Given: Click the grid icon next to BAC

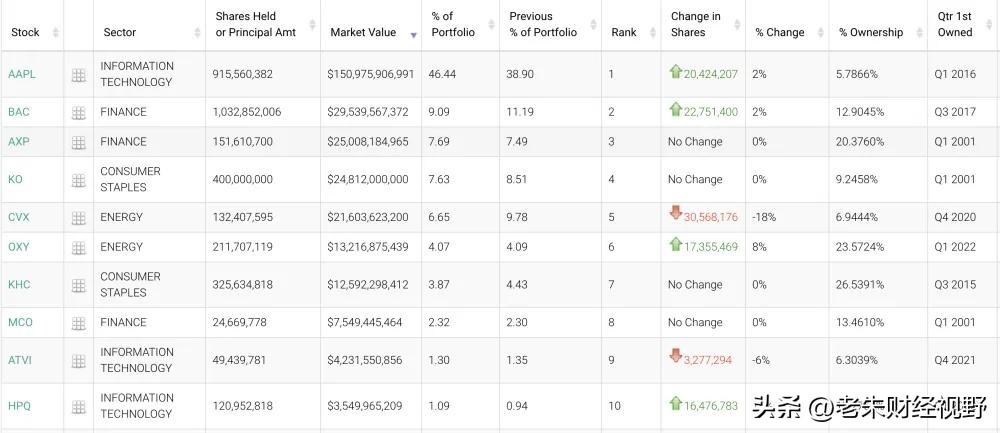Looking at the screenshot, I should click(78, 113).
